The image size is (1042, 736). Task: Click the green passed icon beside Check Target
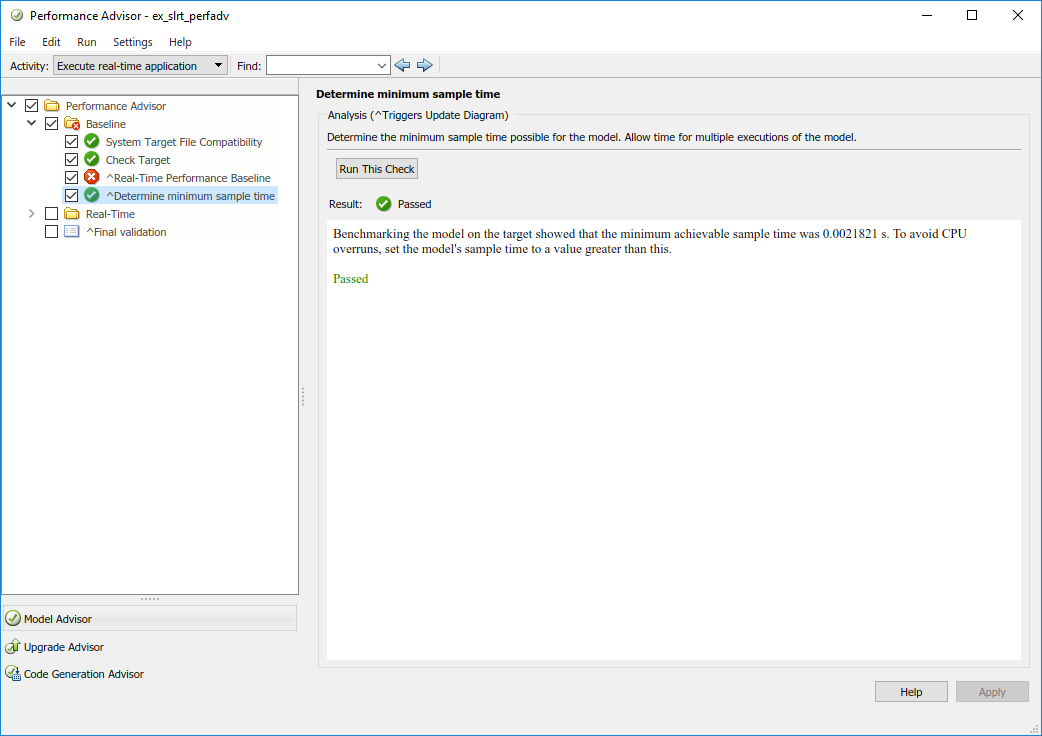click(x=92, y=160)
